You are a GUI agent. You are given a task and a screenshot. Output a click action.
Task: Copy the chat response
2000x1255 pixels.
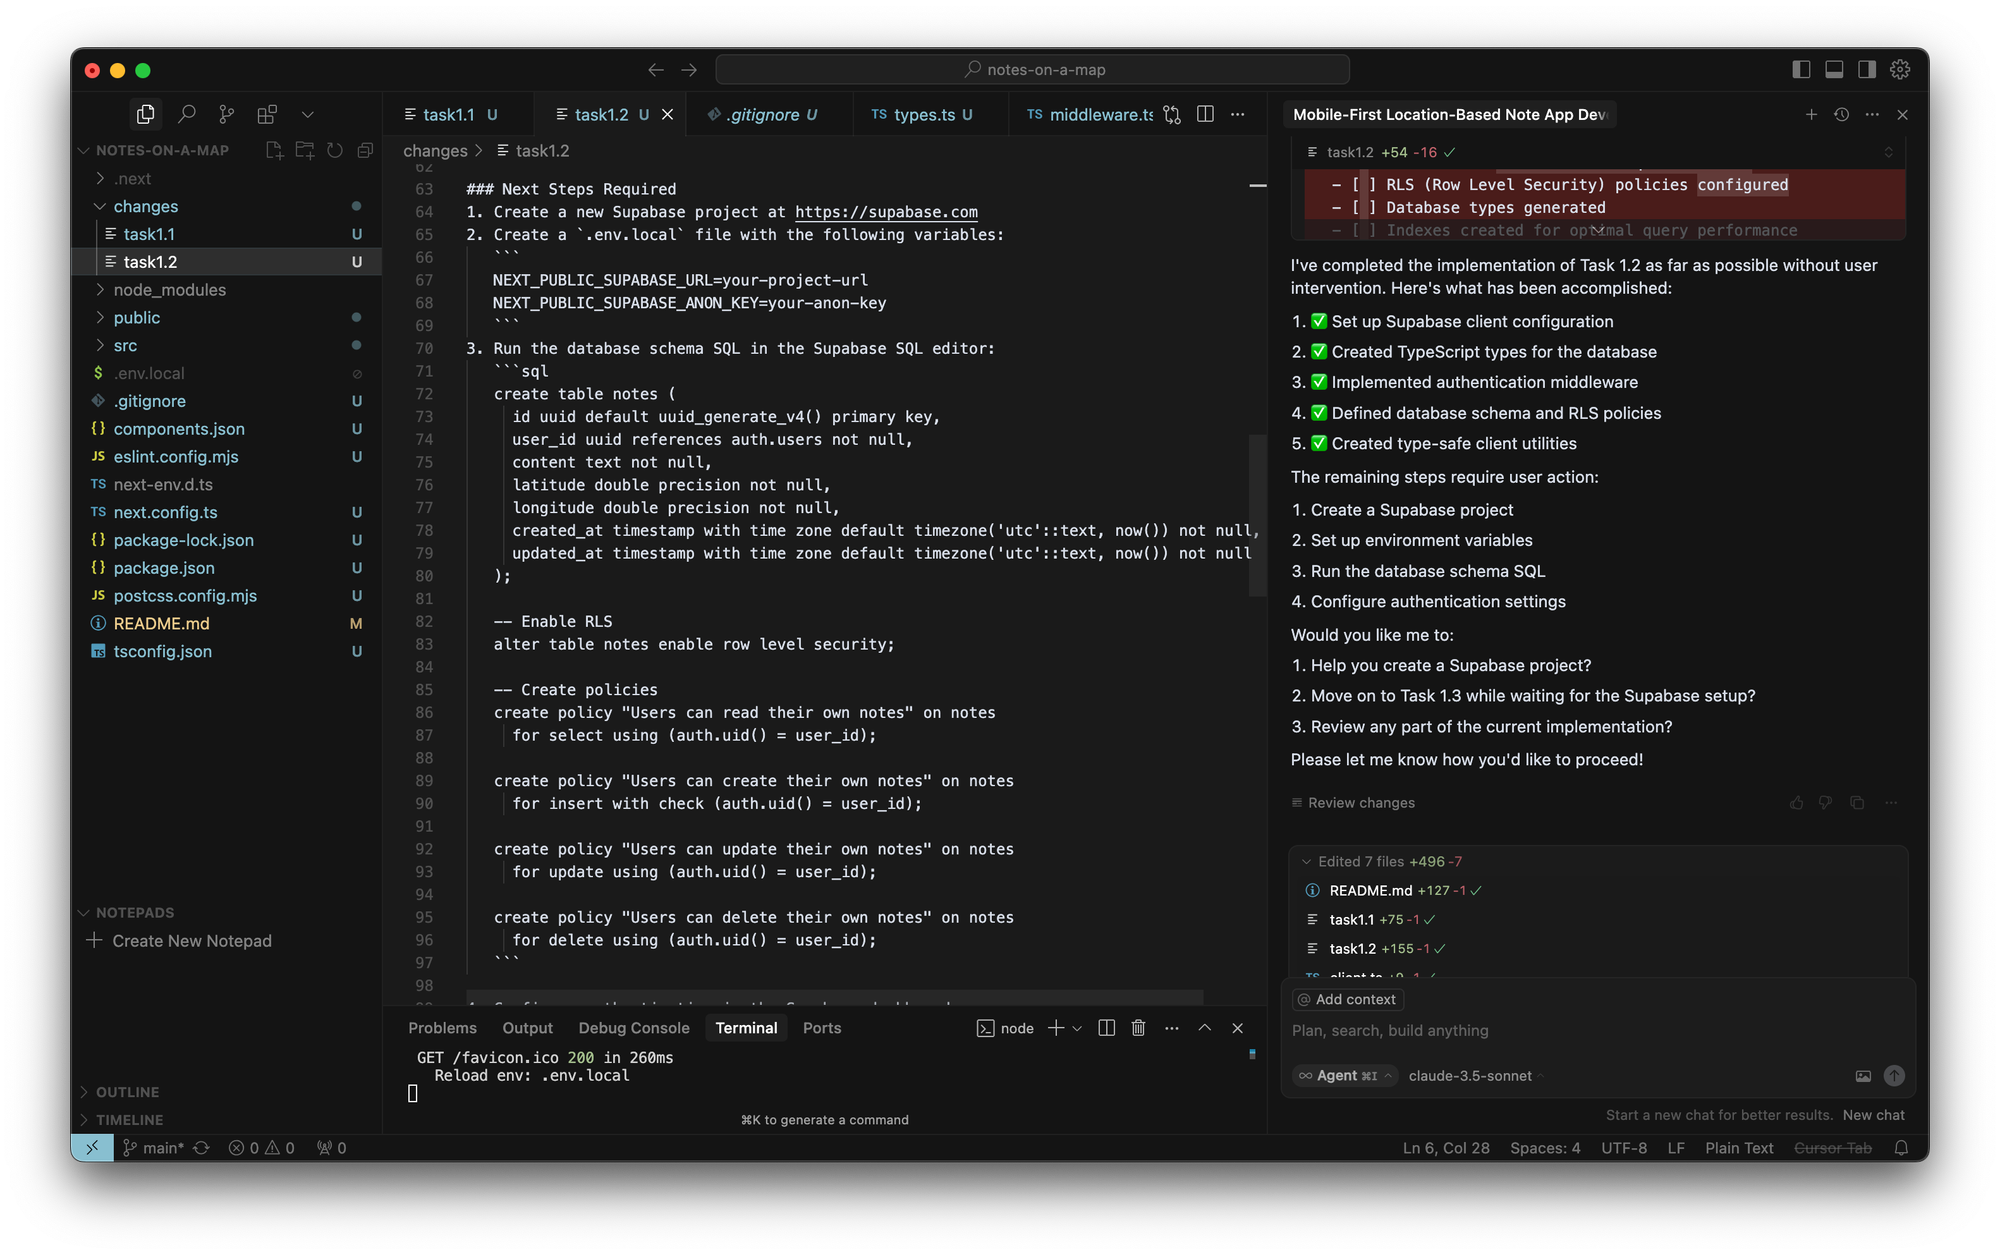(1857, 803)
